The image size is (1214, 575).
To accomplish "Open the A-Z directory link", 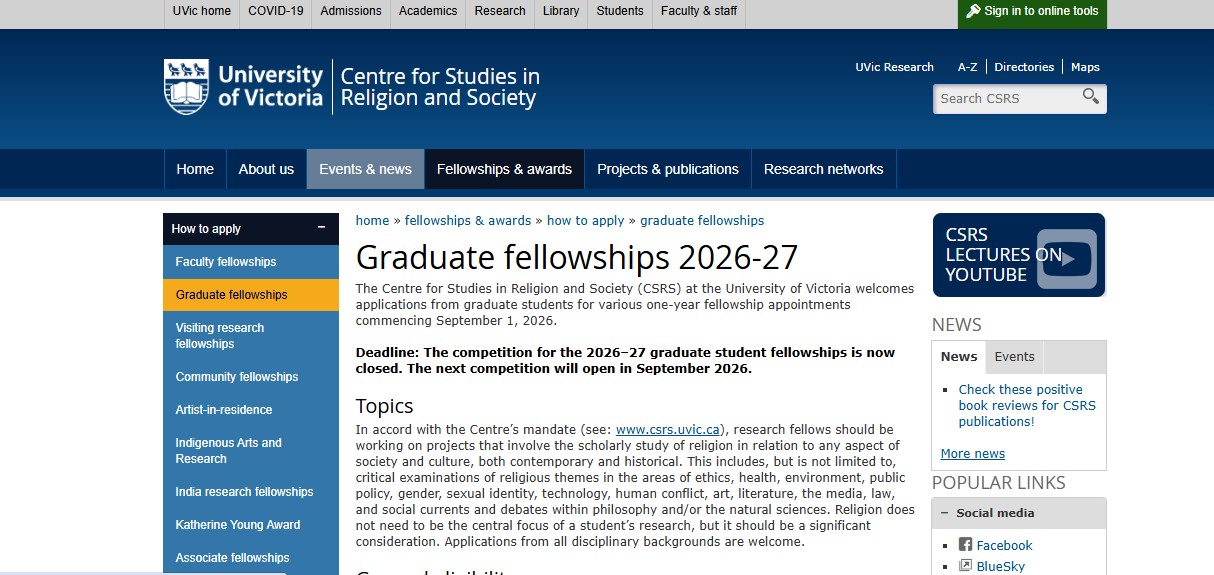I will coord(967,67).
